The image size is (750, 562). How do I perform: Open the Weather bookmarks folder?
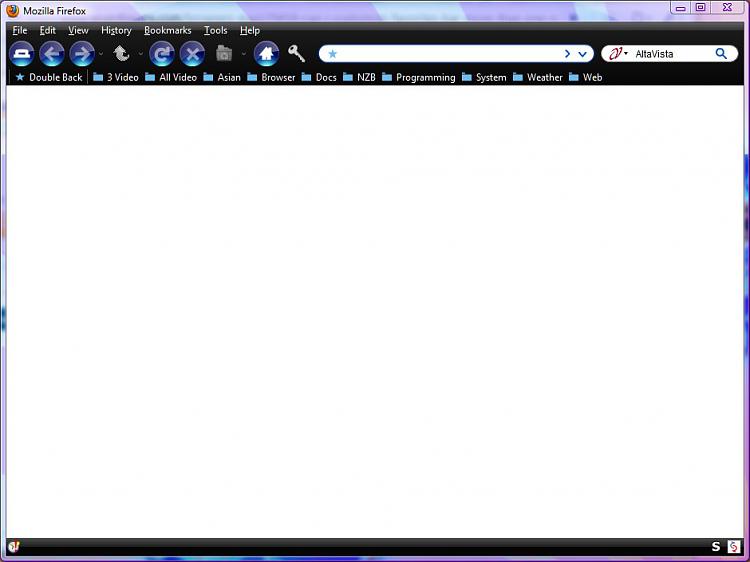pos(538,77)
